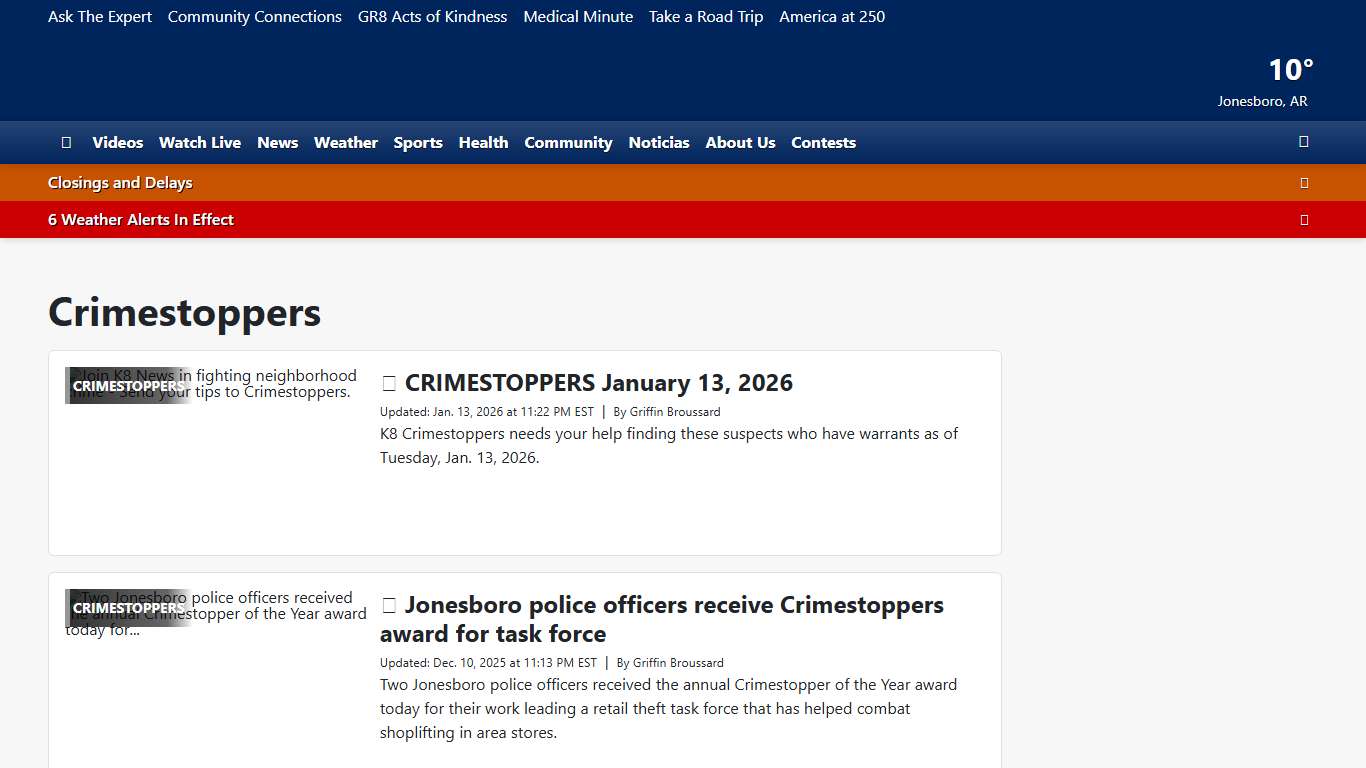Viewport: 1366px width, 768px height.
Task: Click the icon next to police award headline
Action: 389,605
